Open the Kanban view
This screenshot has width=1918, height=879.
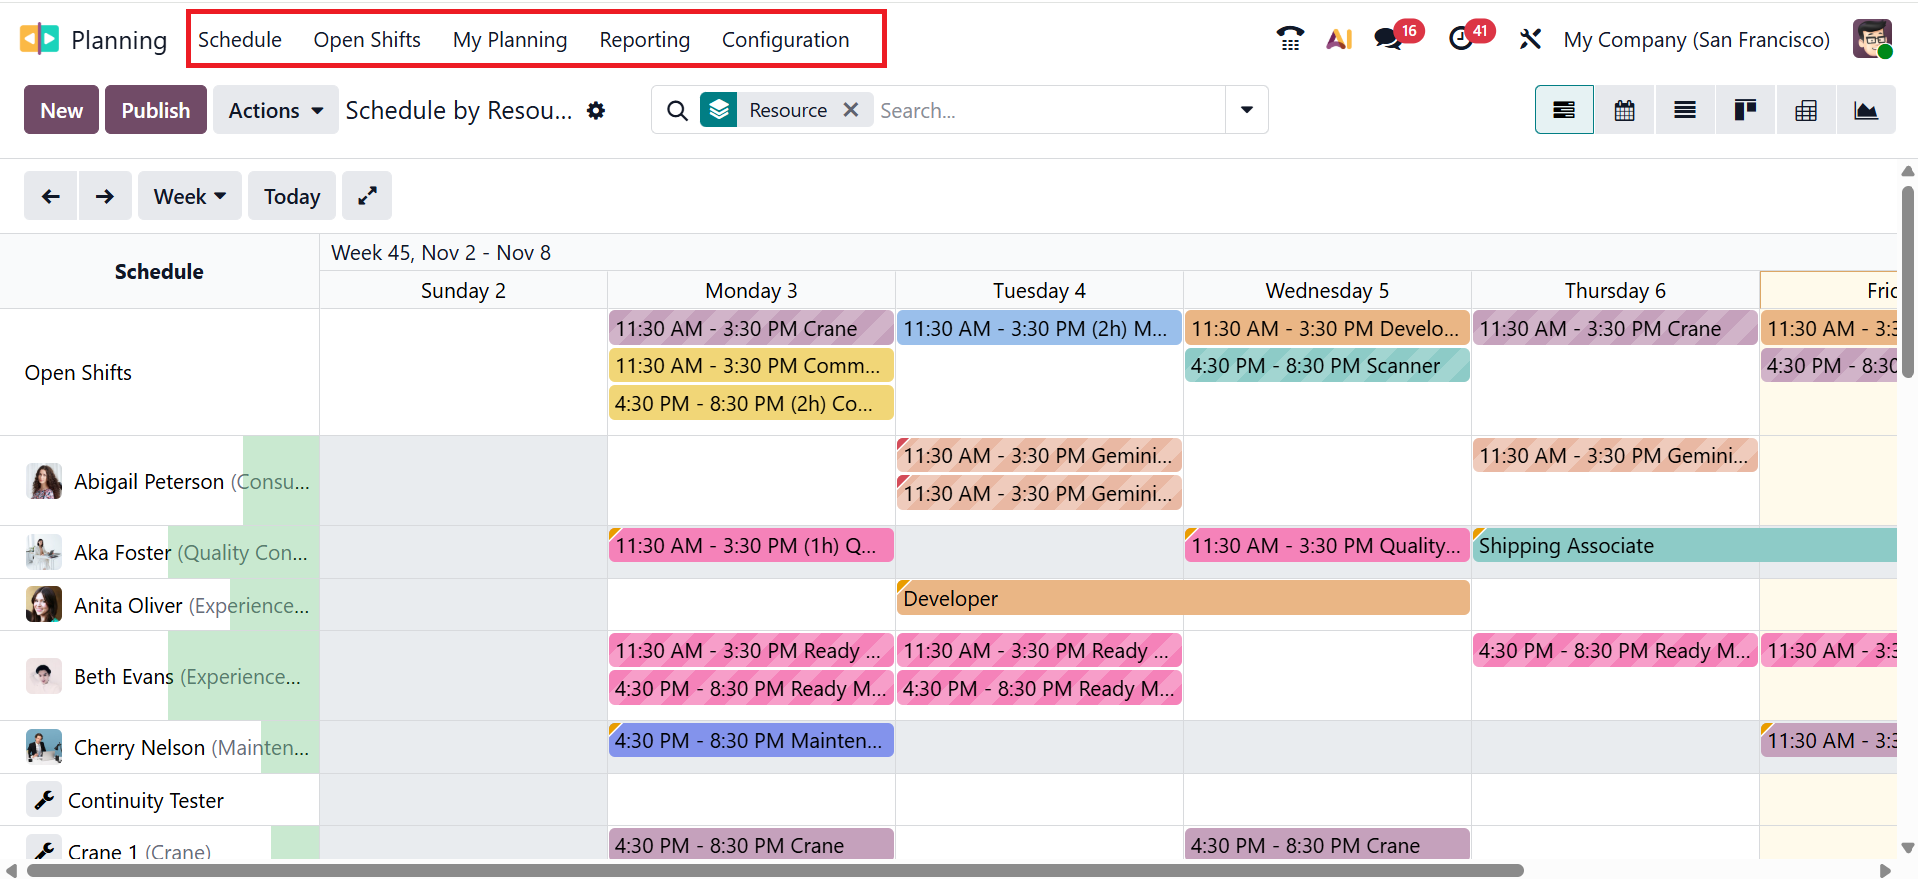point(1745,110)
